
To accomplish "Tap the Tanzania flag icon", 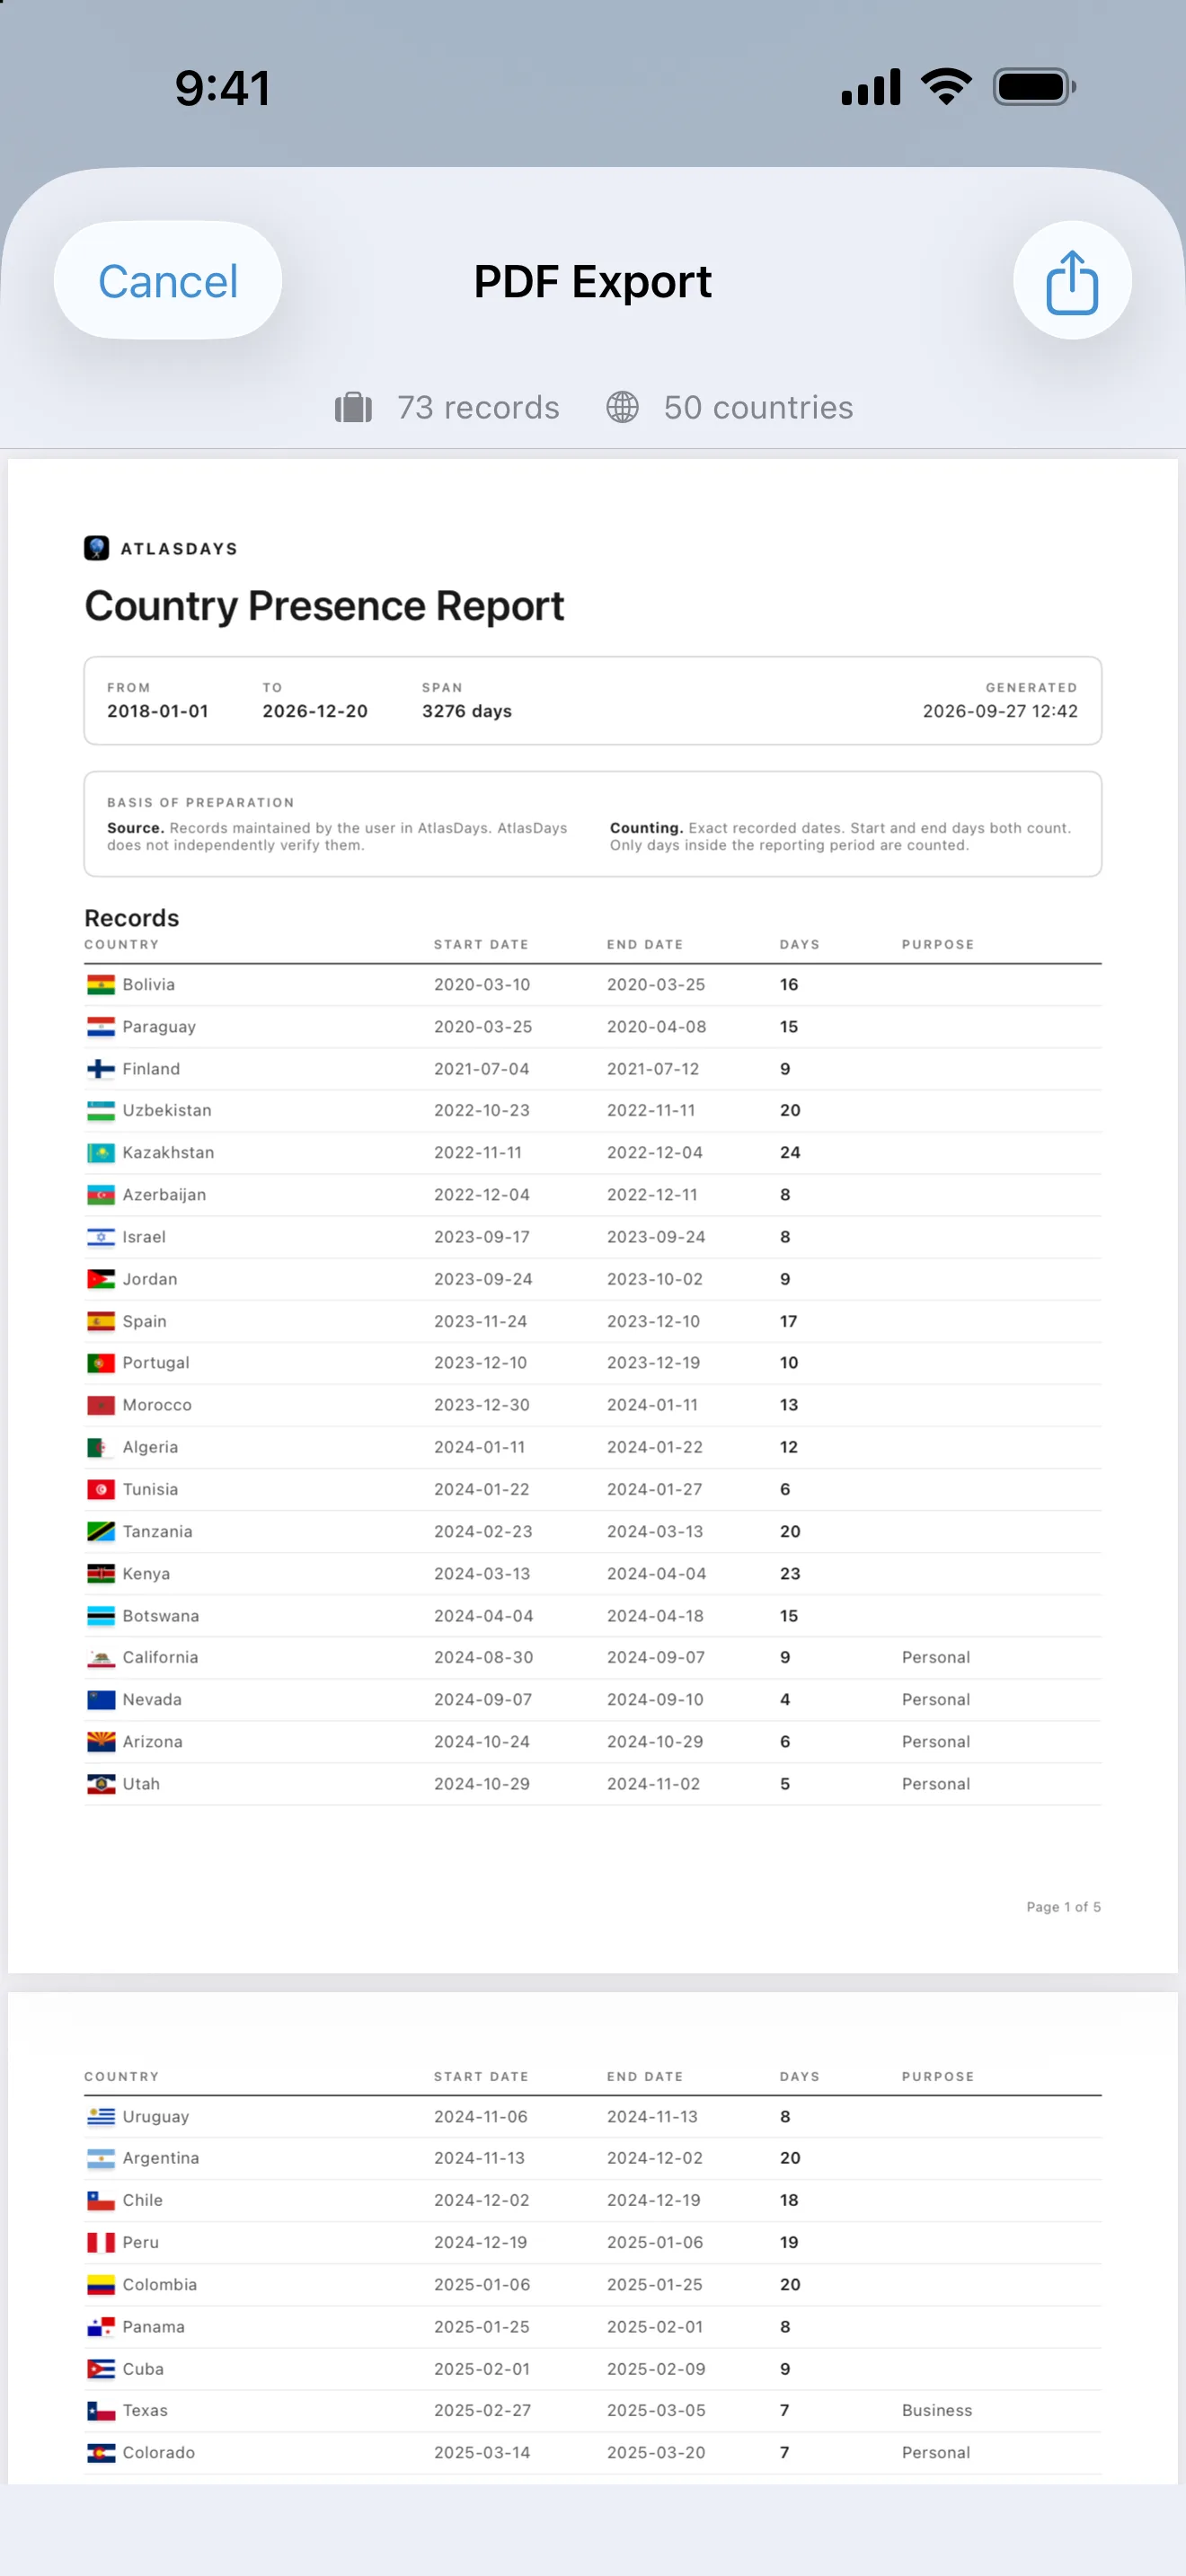I will point(101,1531).
